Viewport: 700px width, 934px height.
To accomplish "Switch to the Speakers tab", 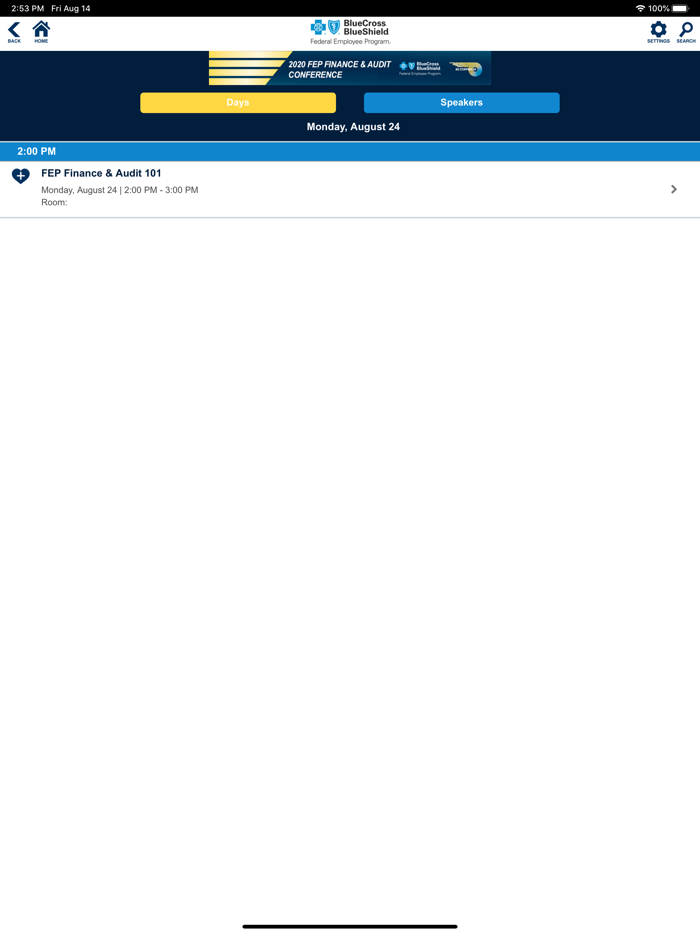I will (x=462, y=102).
